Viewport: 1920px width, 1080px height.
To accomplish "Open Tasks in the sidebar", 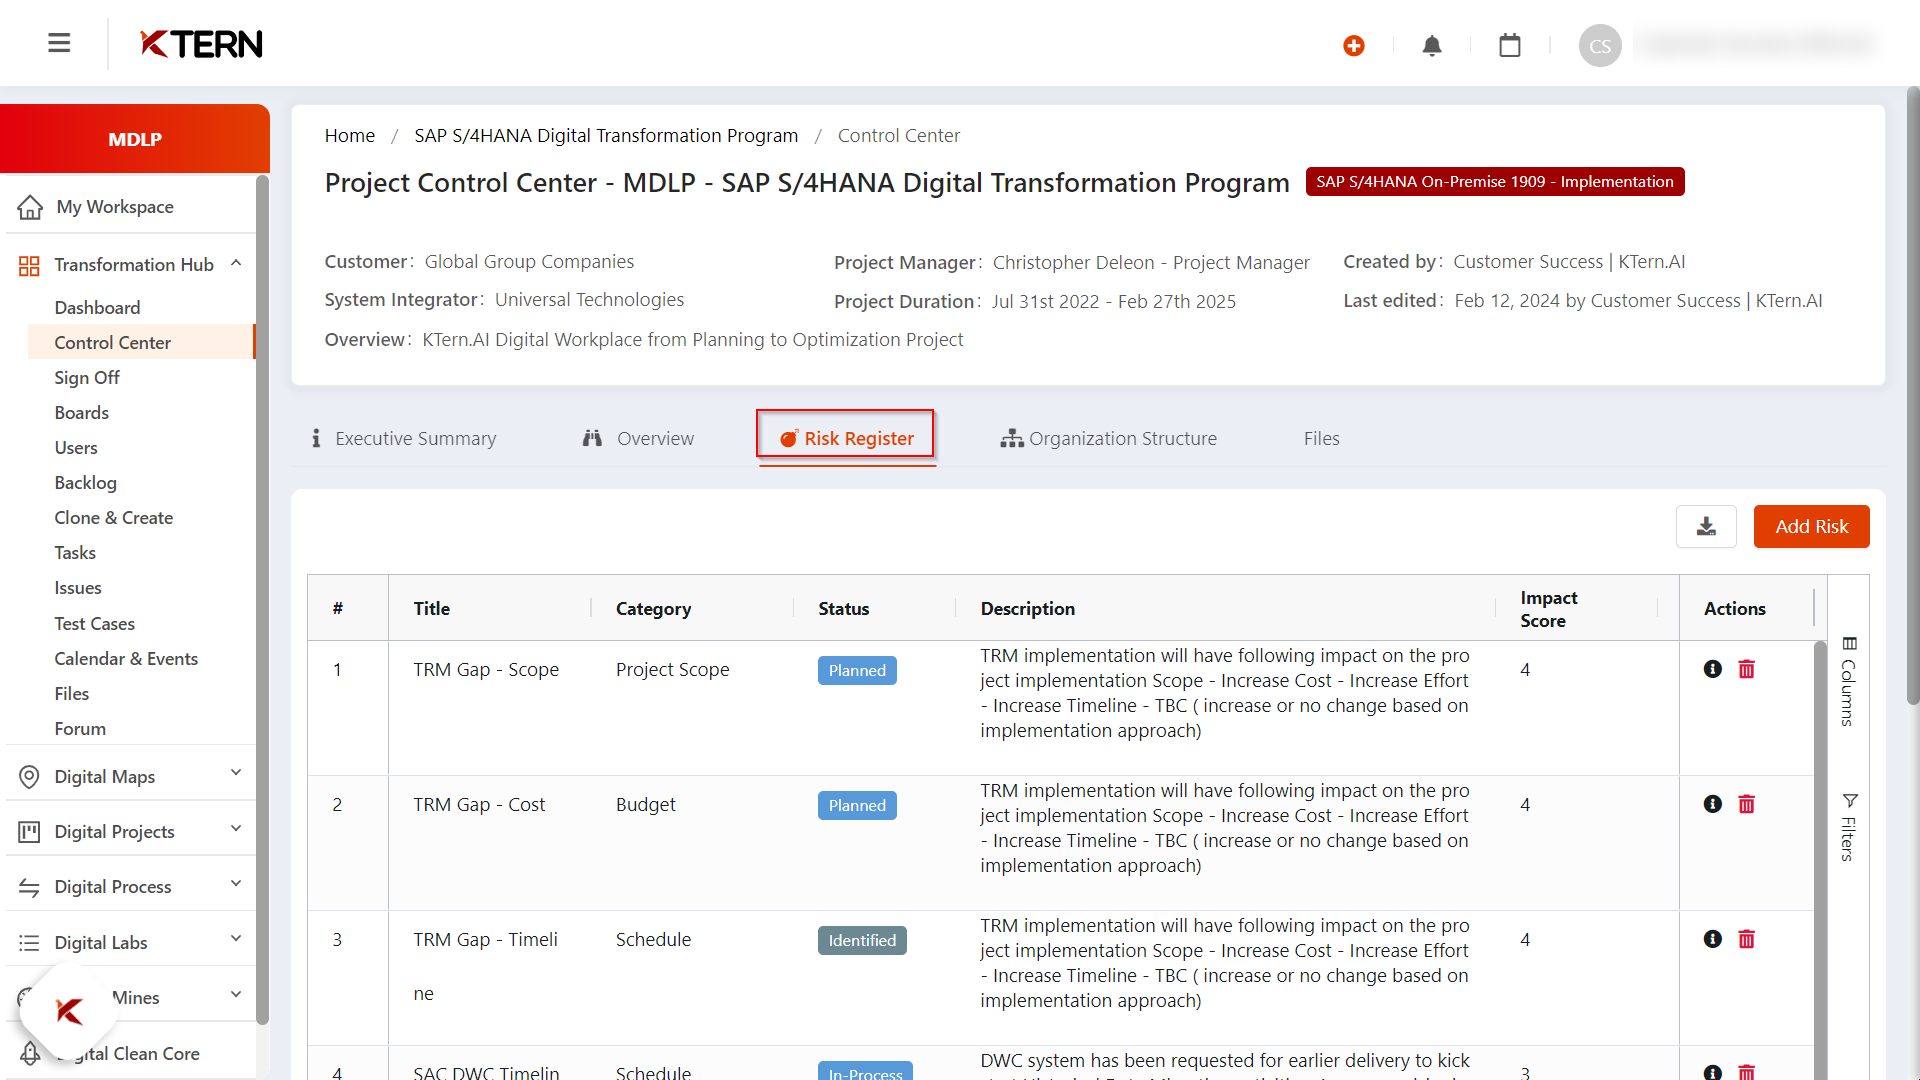I will (75, 552).
